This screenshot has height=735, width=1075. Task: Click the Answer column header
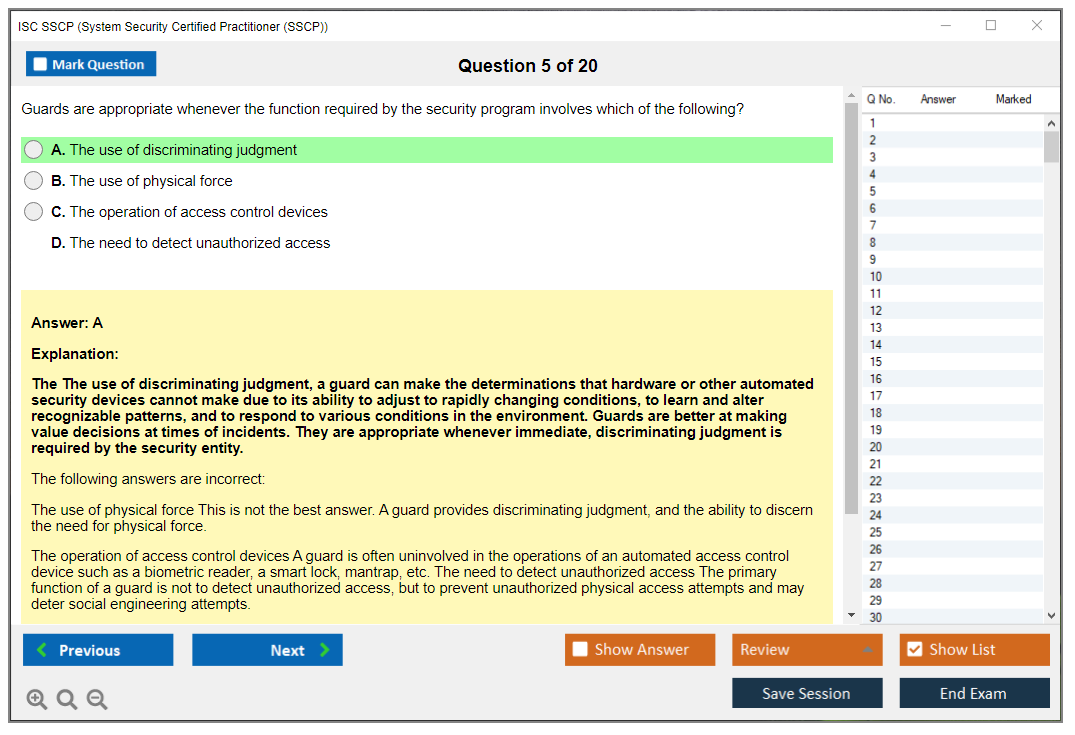coord(937,99)
